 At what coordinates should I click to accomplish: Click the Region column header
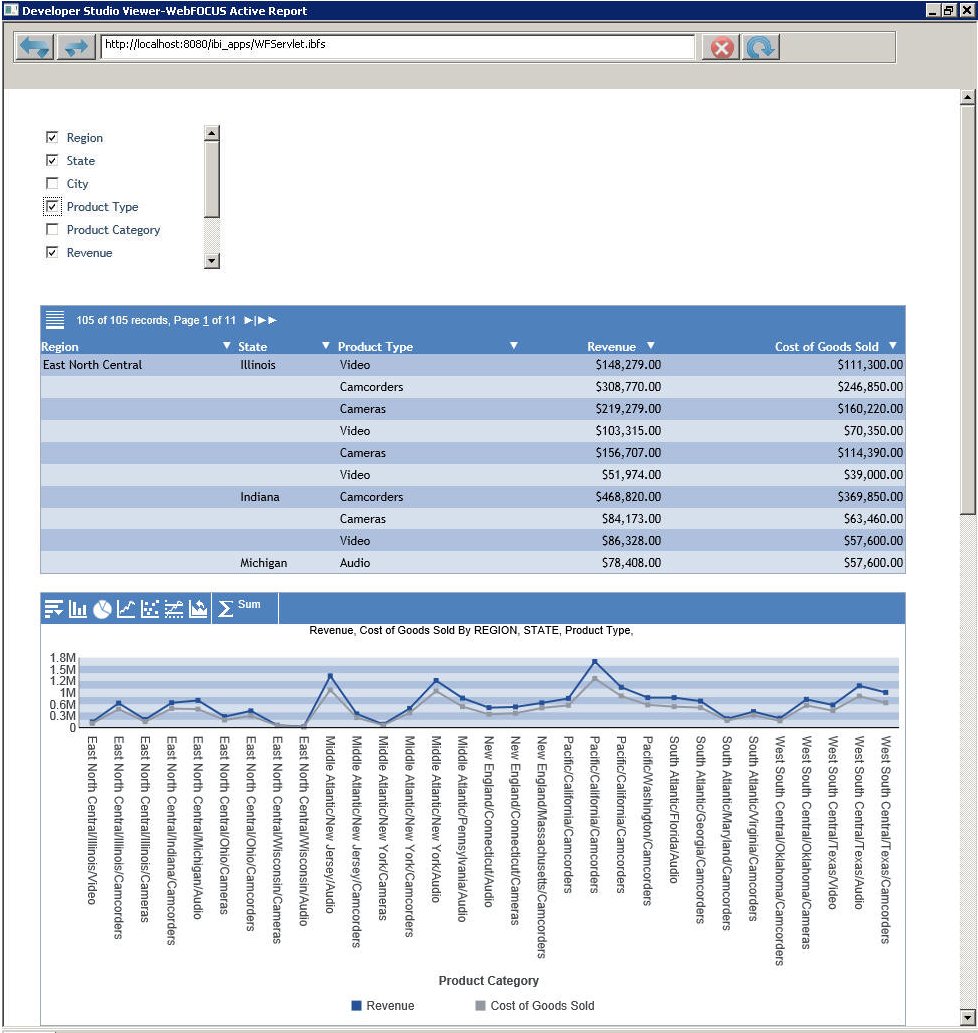pyautogui.click(x=60, y=347)
